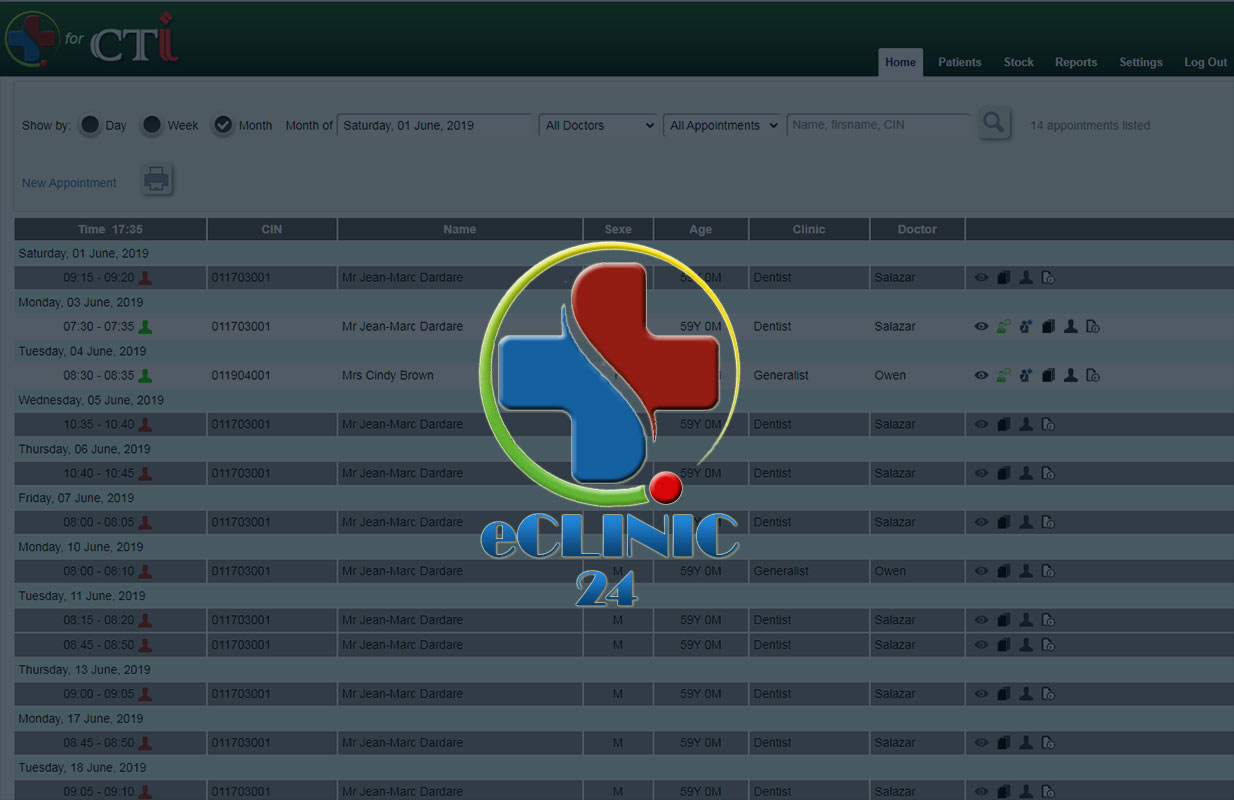This screenshot has width=1234, height=800.
Task: Open stacked documents icon in 07:30 - 07:35 row
Action: click(1048, 327)
